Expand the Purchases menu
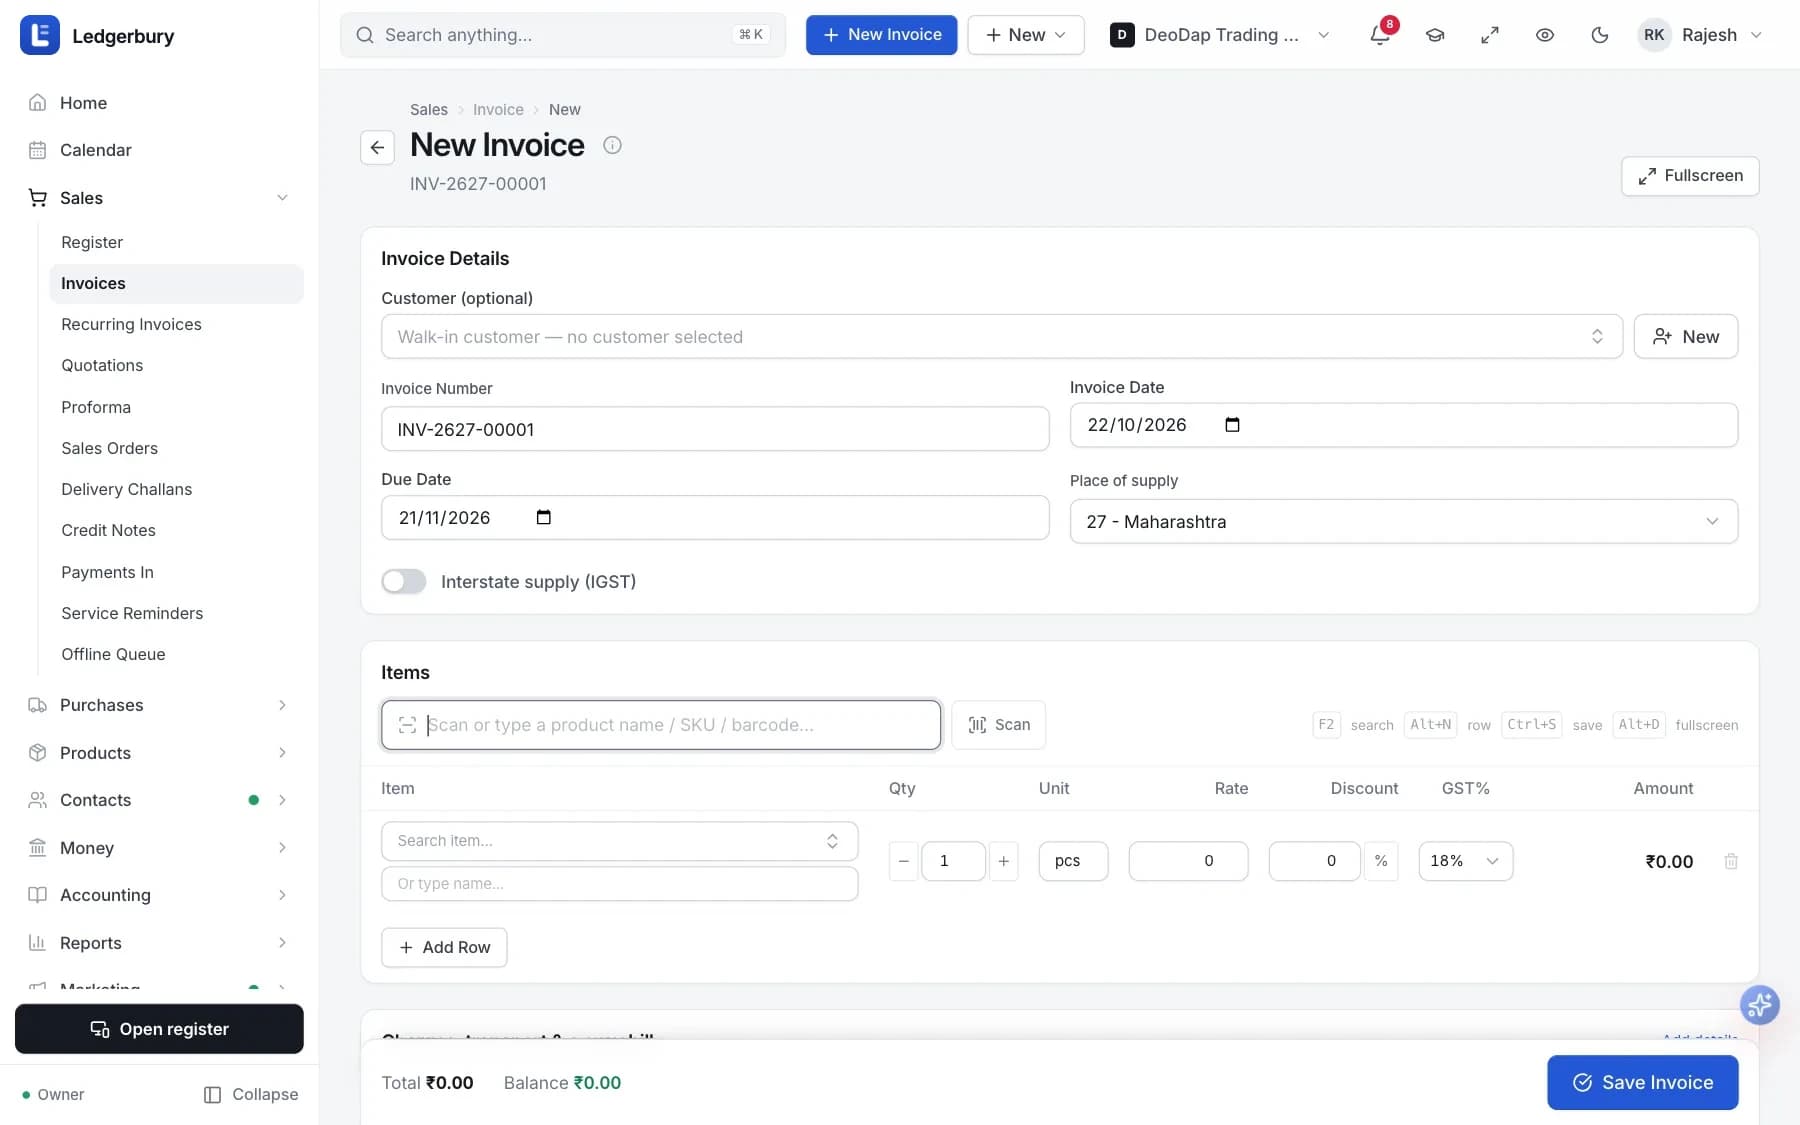 click(x=160, y=705)
